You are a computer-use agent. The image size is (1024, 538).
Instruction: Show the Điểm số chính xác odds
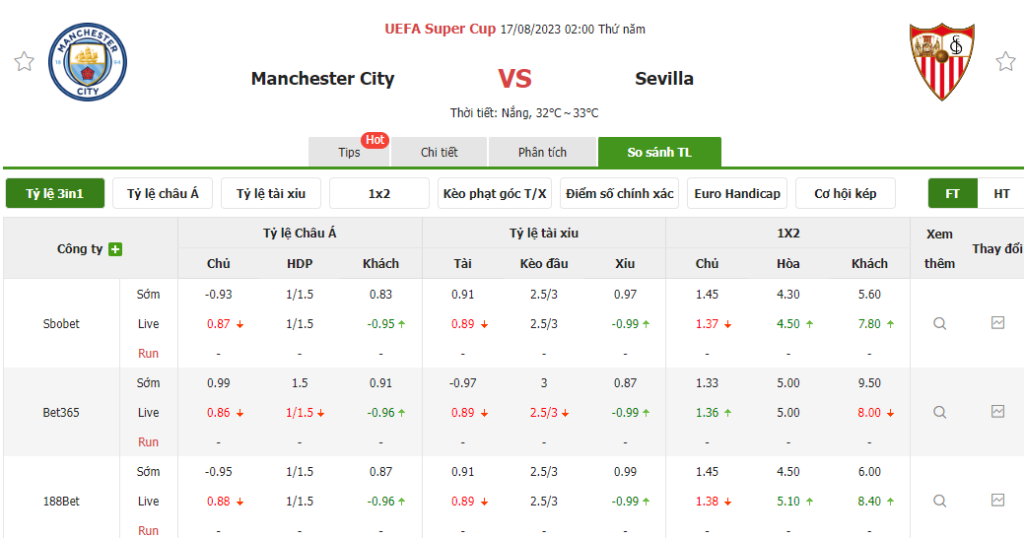click(x=618, y=193)
